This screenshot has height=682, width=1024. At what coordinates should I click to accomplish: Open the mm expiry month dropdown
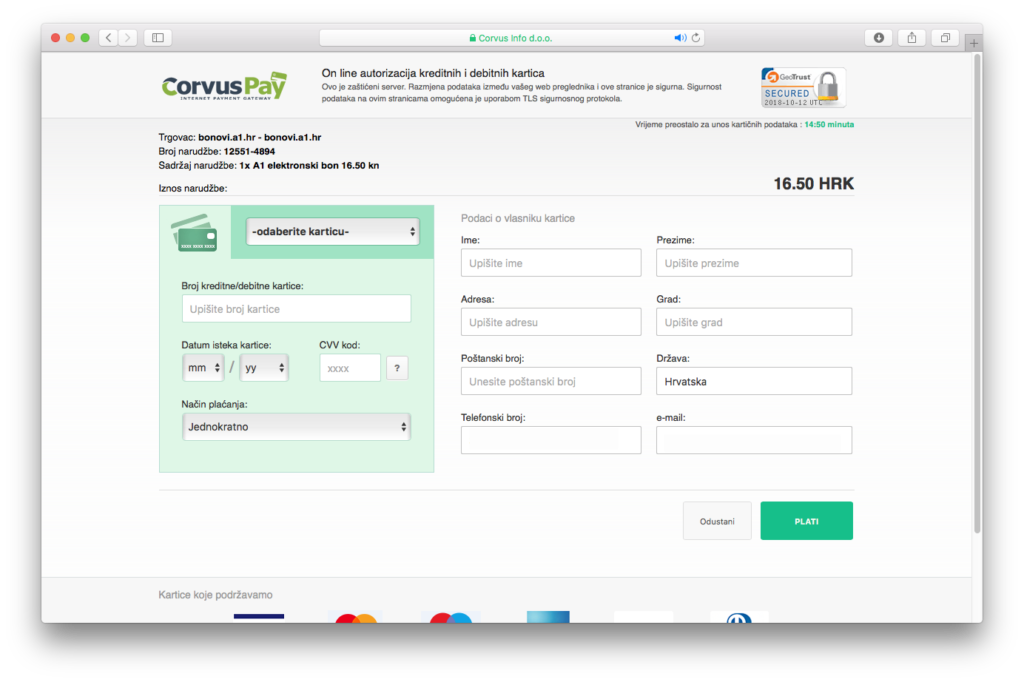click(203, 368)
